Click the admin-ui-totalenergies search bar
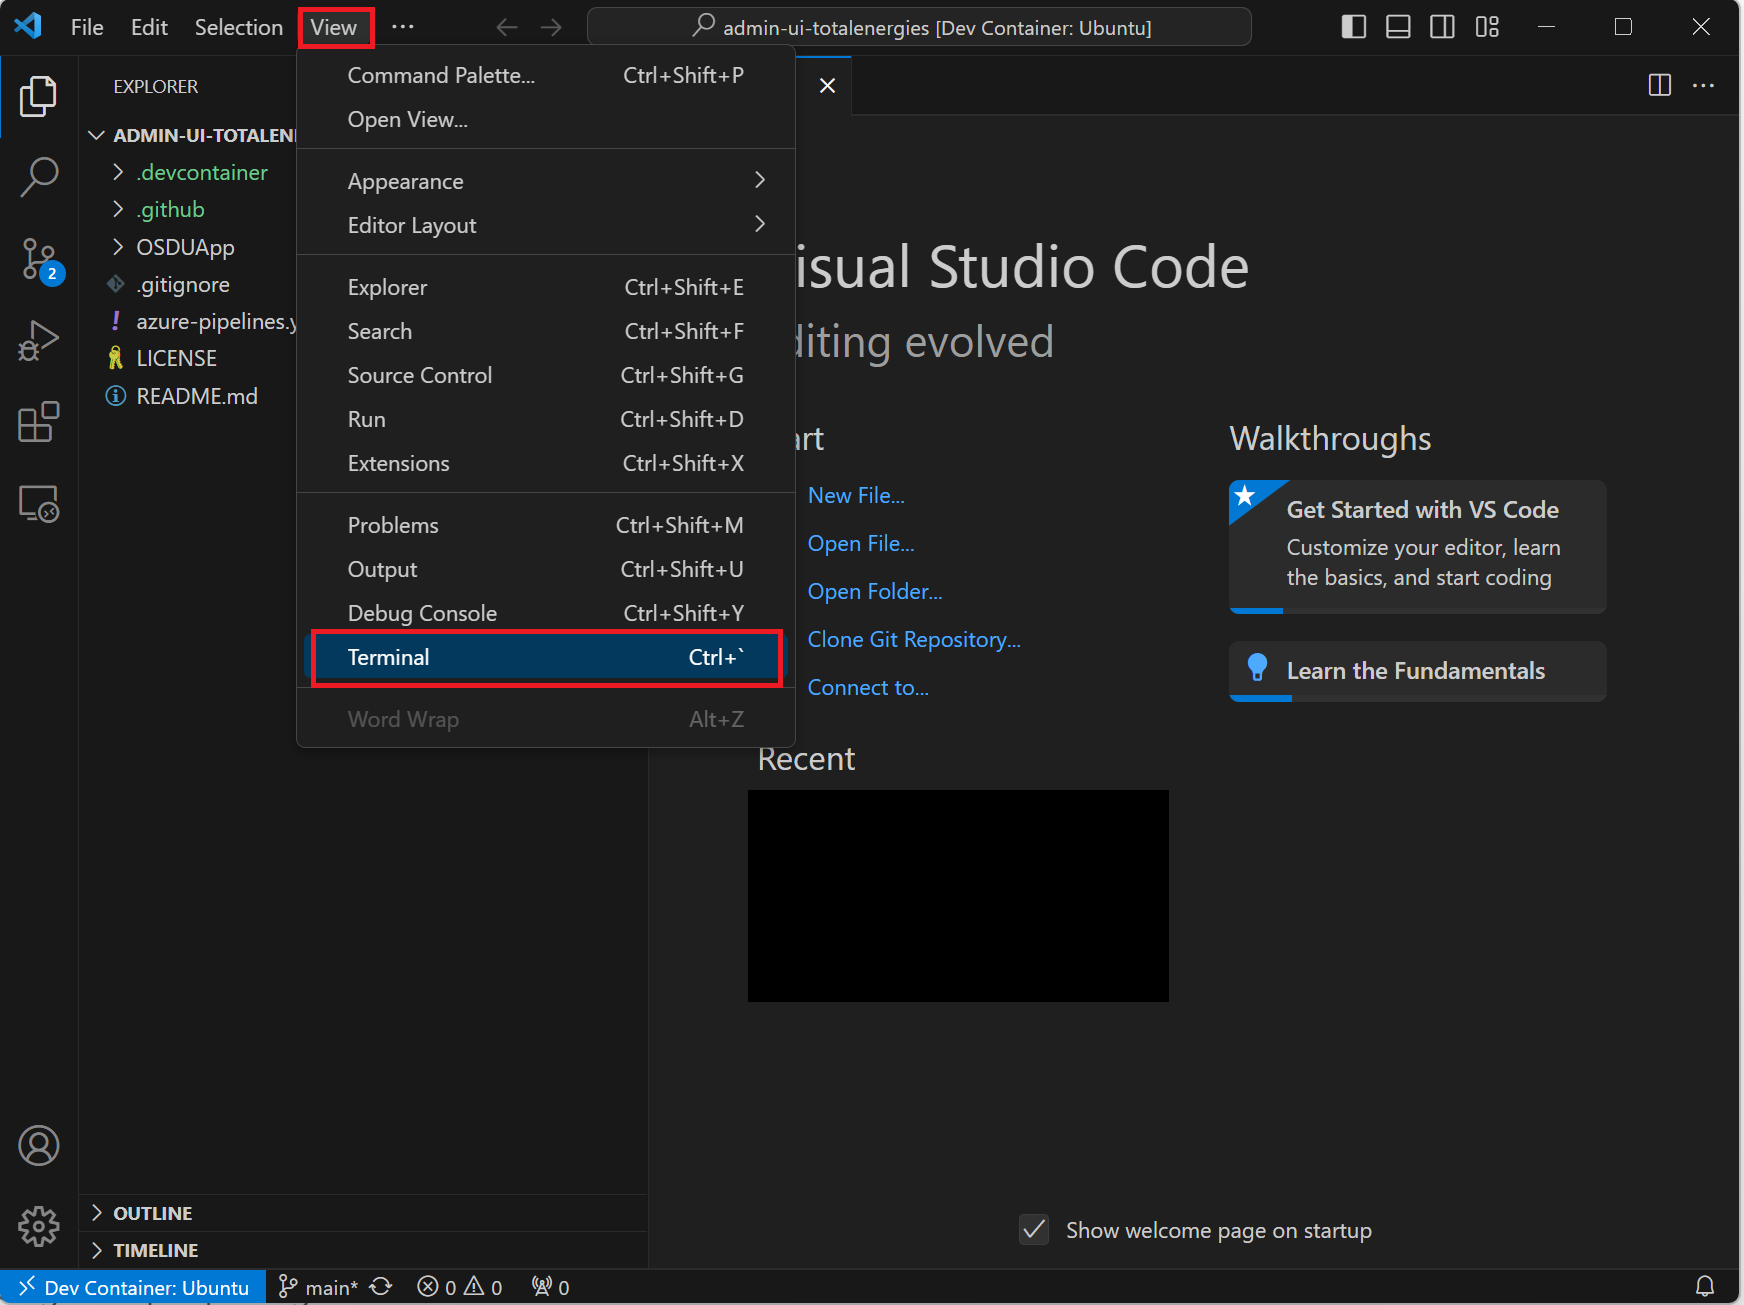 919,27
